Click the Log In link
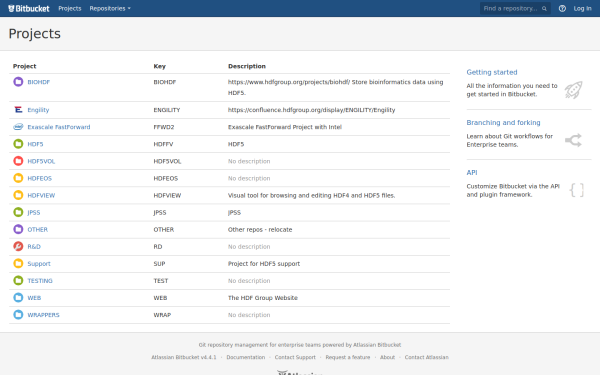Screen dimensions: 600x375 pos(582,8)
